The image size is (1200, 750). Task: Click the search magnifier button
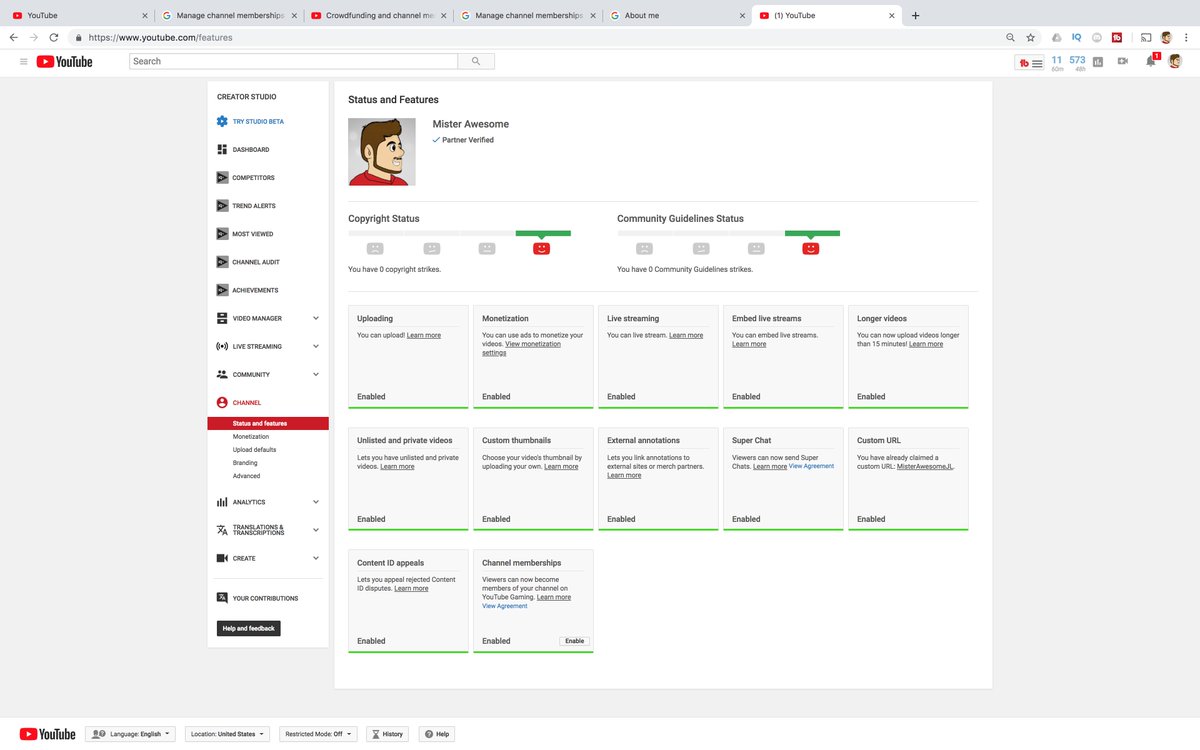(476, 61)
